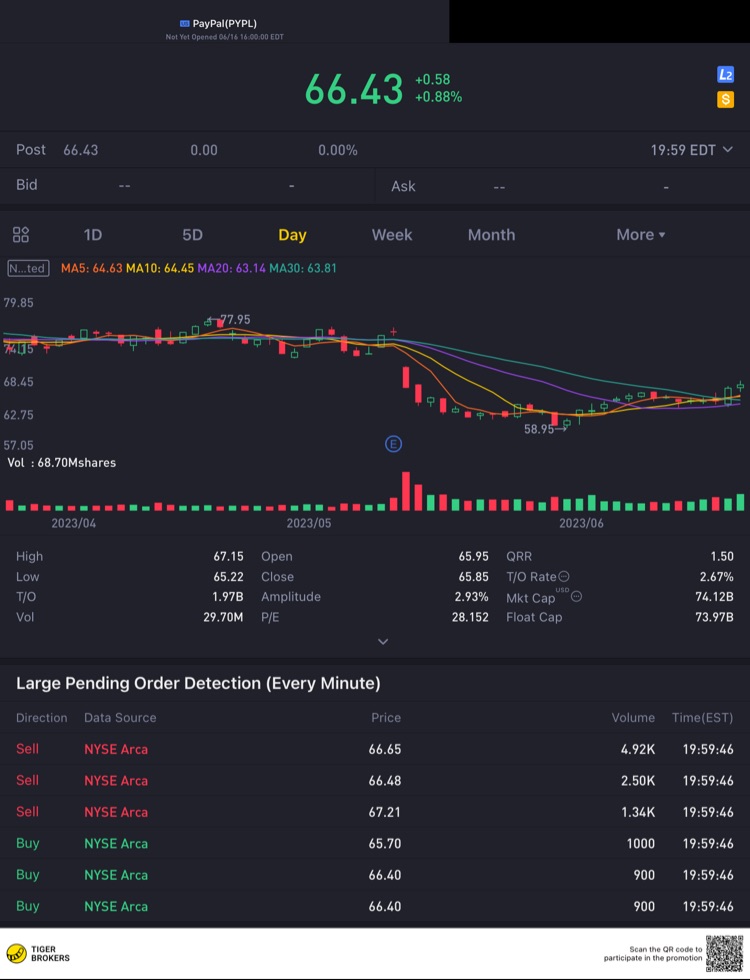Screen dimensions: 750x980
Task: Tap the Time(EST) column header
Action: (702, 718)
